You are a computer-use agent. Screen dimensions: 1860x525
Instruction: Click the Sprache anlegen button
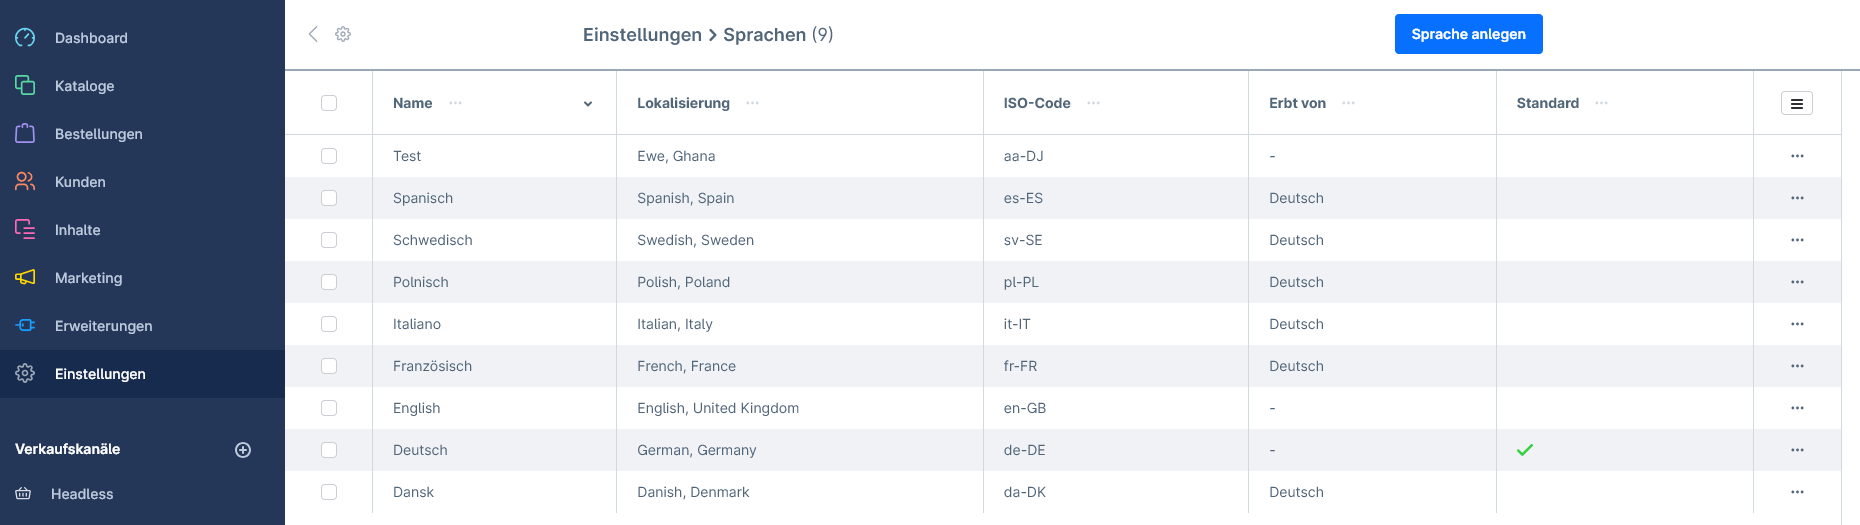click(x=1468, y=34)
